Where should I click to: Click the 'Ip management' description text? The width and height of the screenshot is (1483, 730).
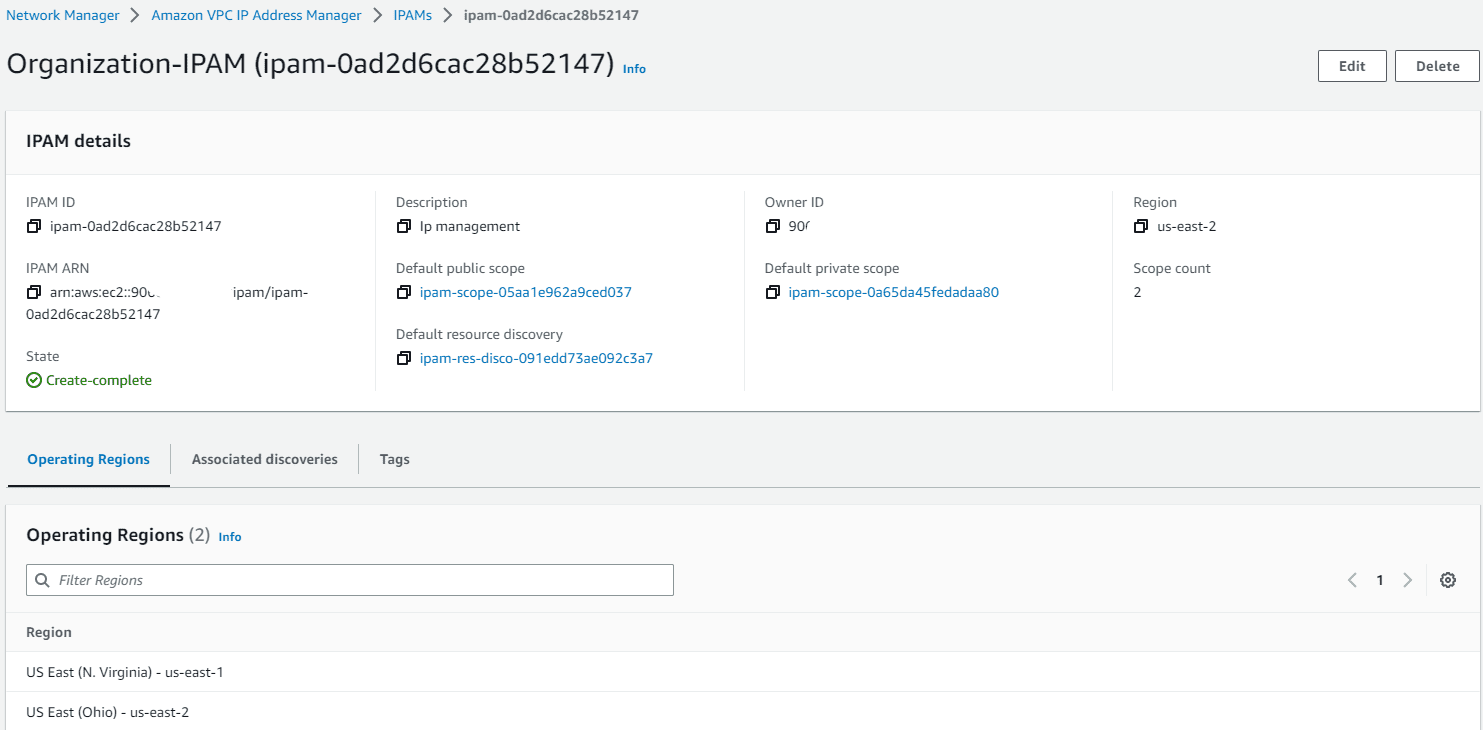pyautogui.click(x=470, y=226)
